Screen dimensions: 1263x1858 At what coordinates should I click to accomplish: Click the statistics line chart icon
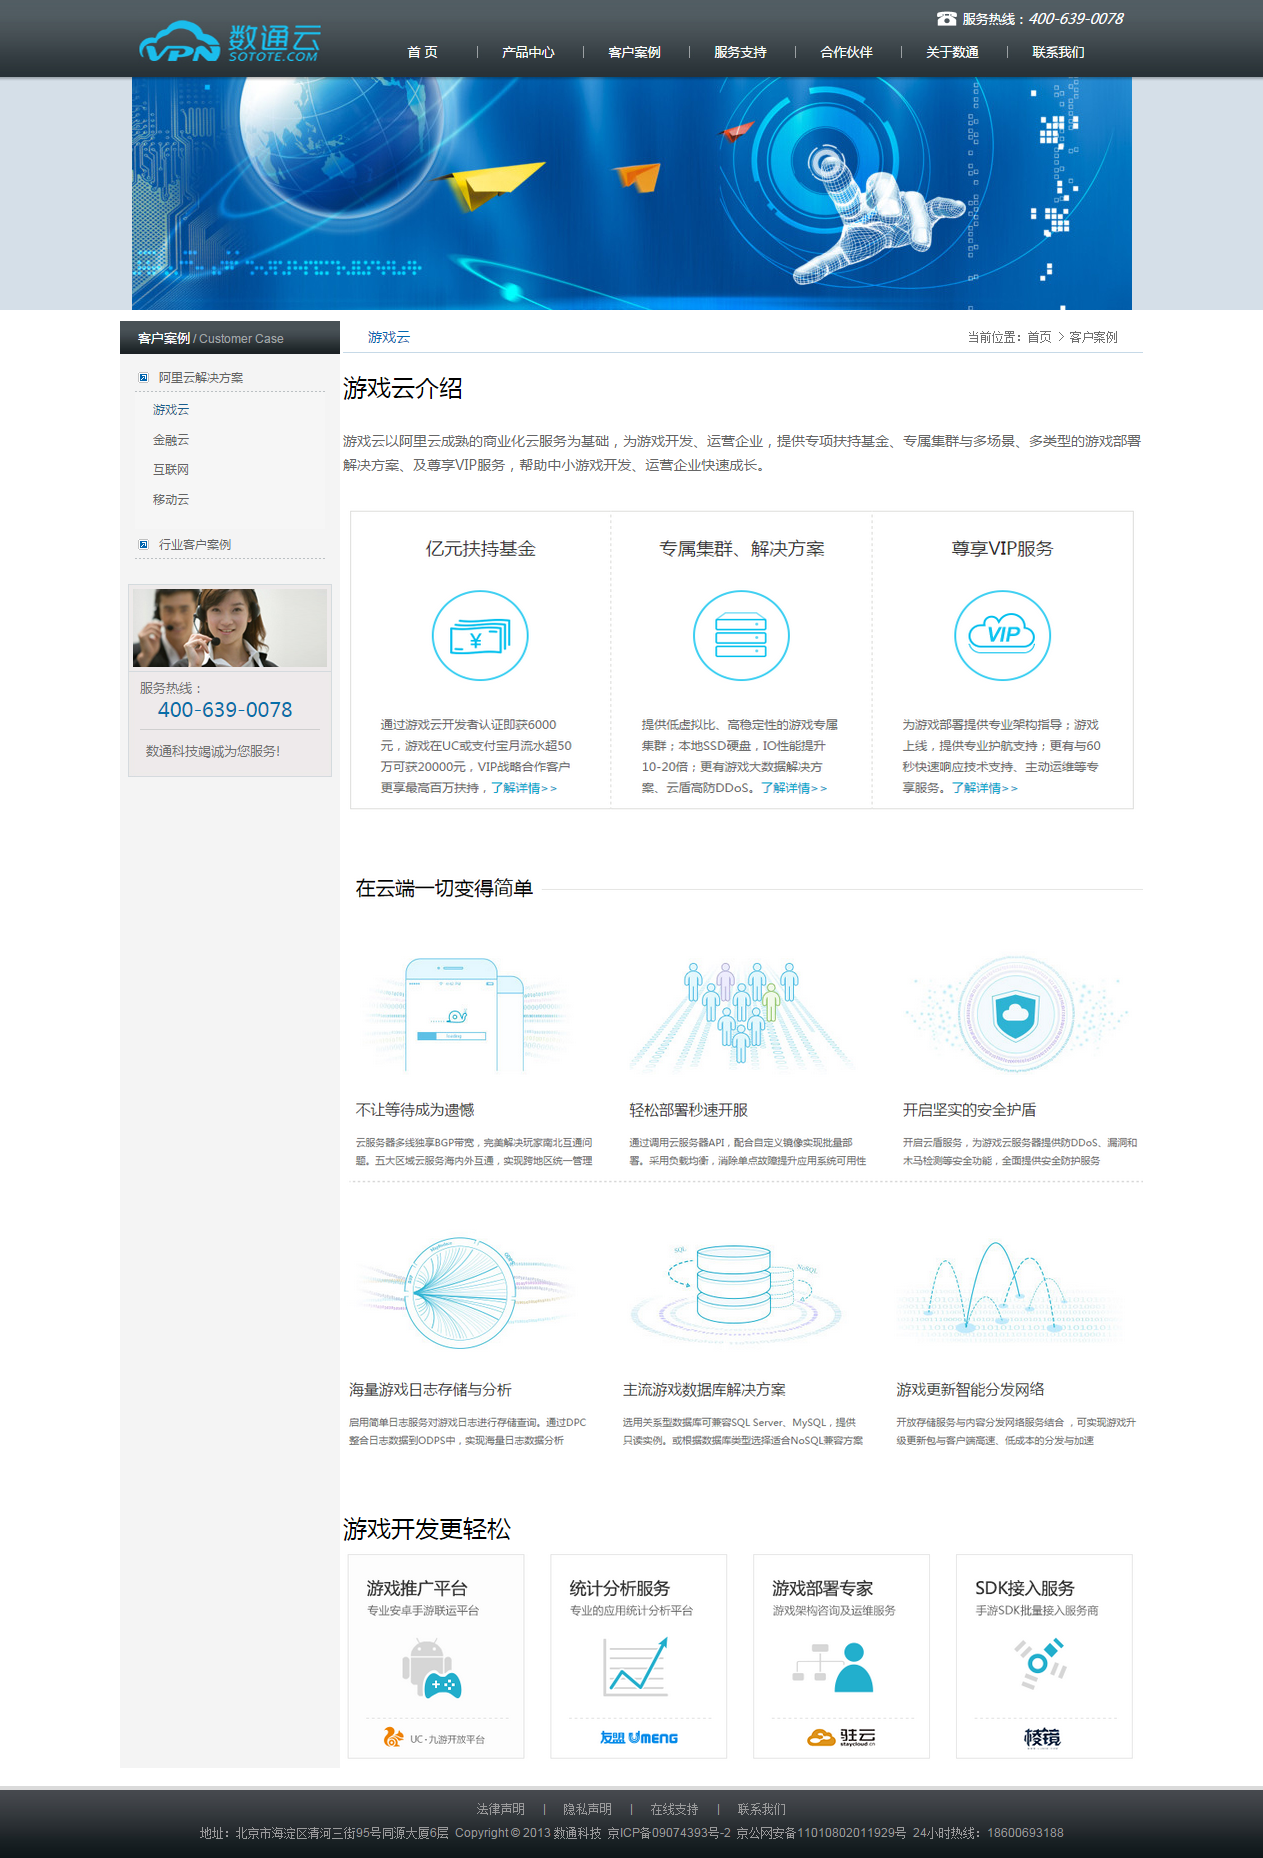click(637, 1667)
